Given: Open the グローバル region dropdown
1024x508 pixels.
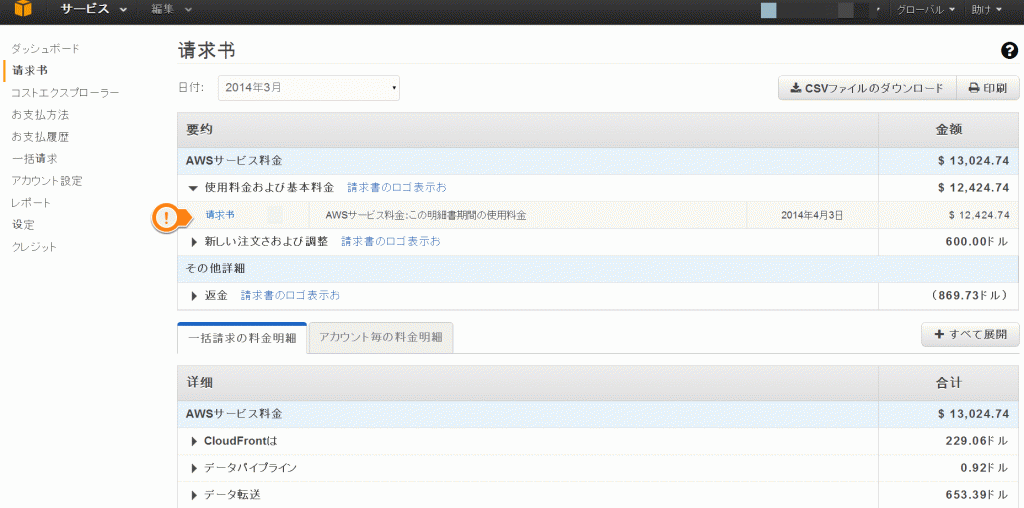Looking at the screenshot, I should tap(926, 10).
